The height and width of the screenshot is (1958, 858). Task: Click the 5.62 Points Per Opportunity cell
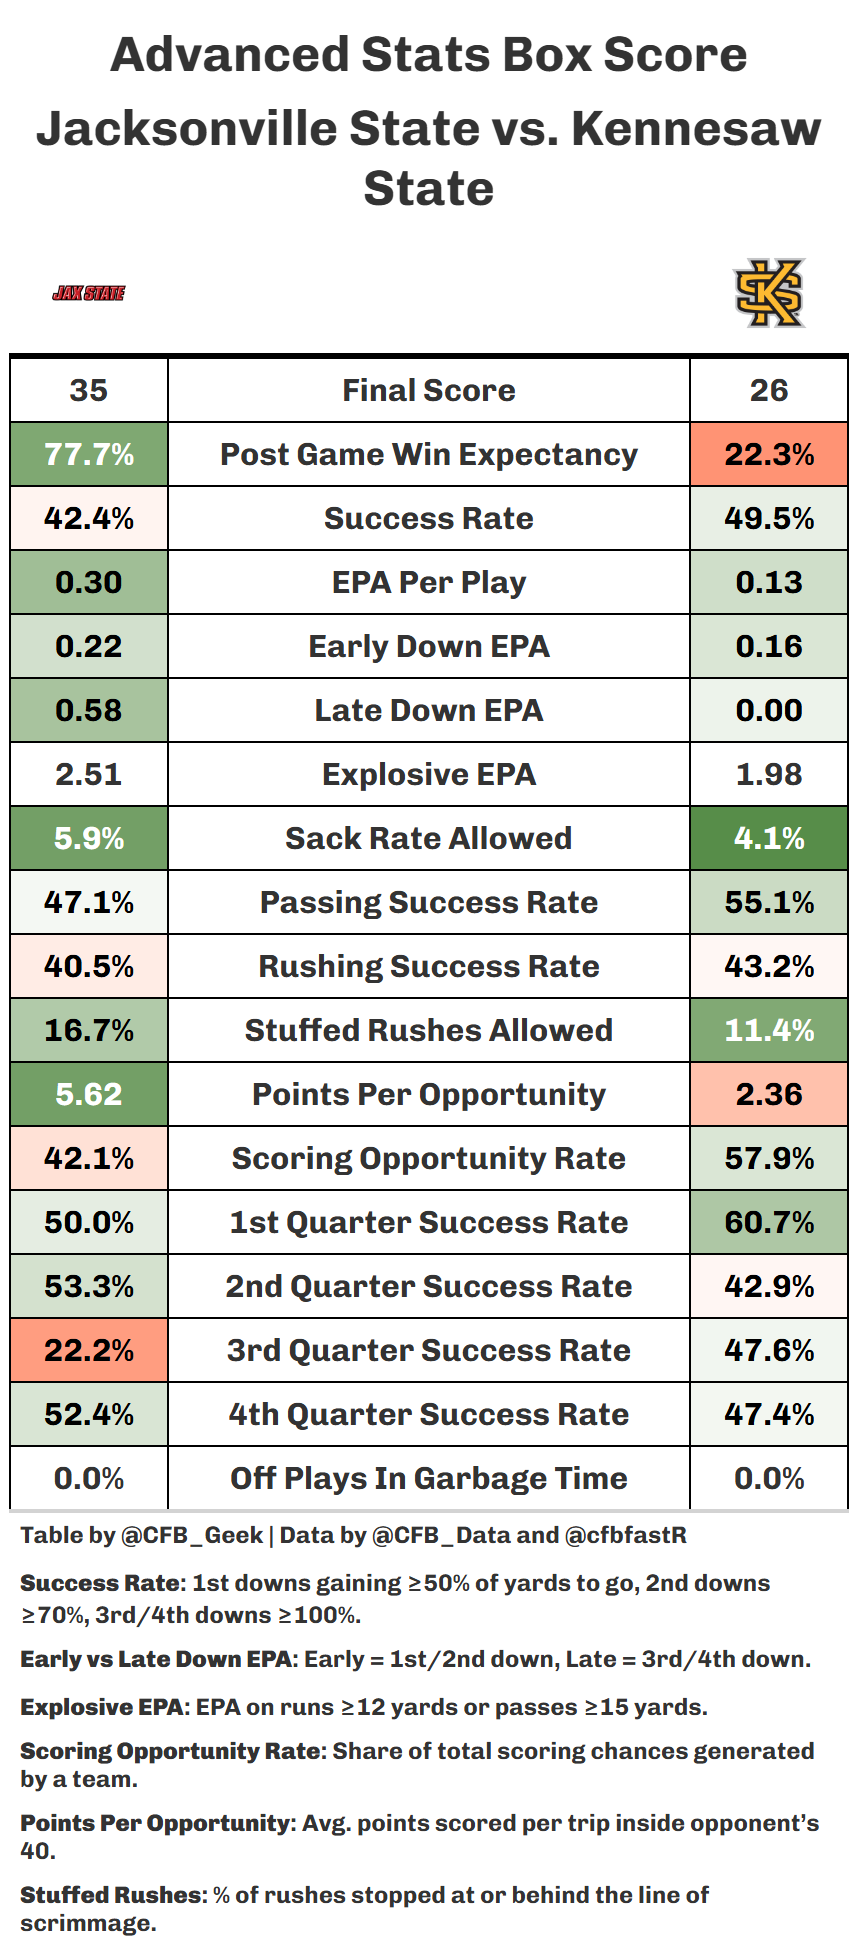tap(89, 1094)
